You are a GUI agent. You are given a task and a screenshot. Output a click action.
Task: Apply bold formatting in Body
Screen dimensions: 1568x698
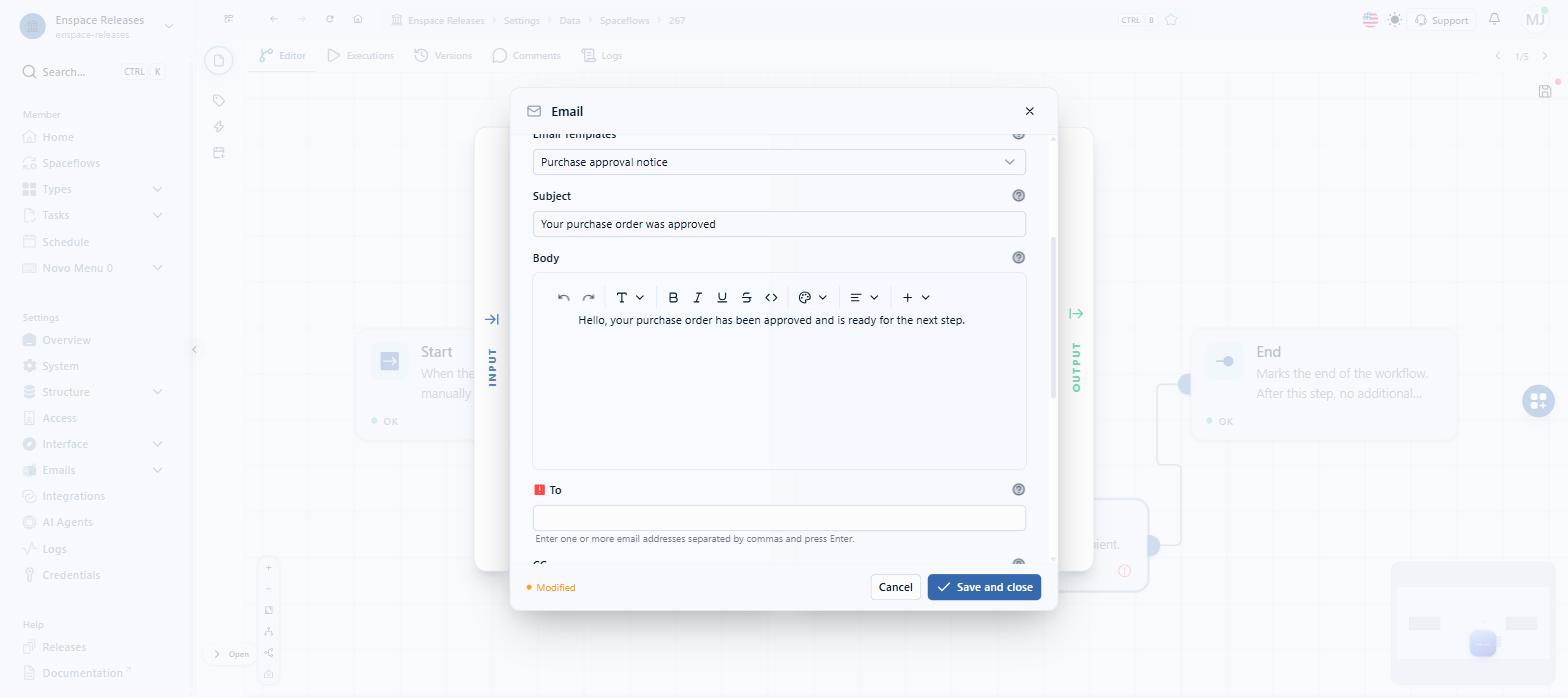click(673, 297)
